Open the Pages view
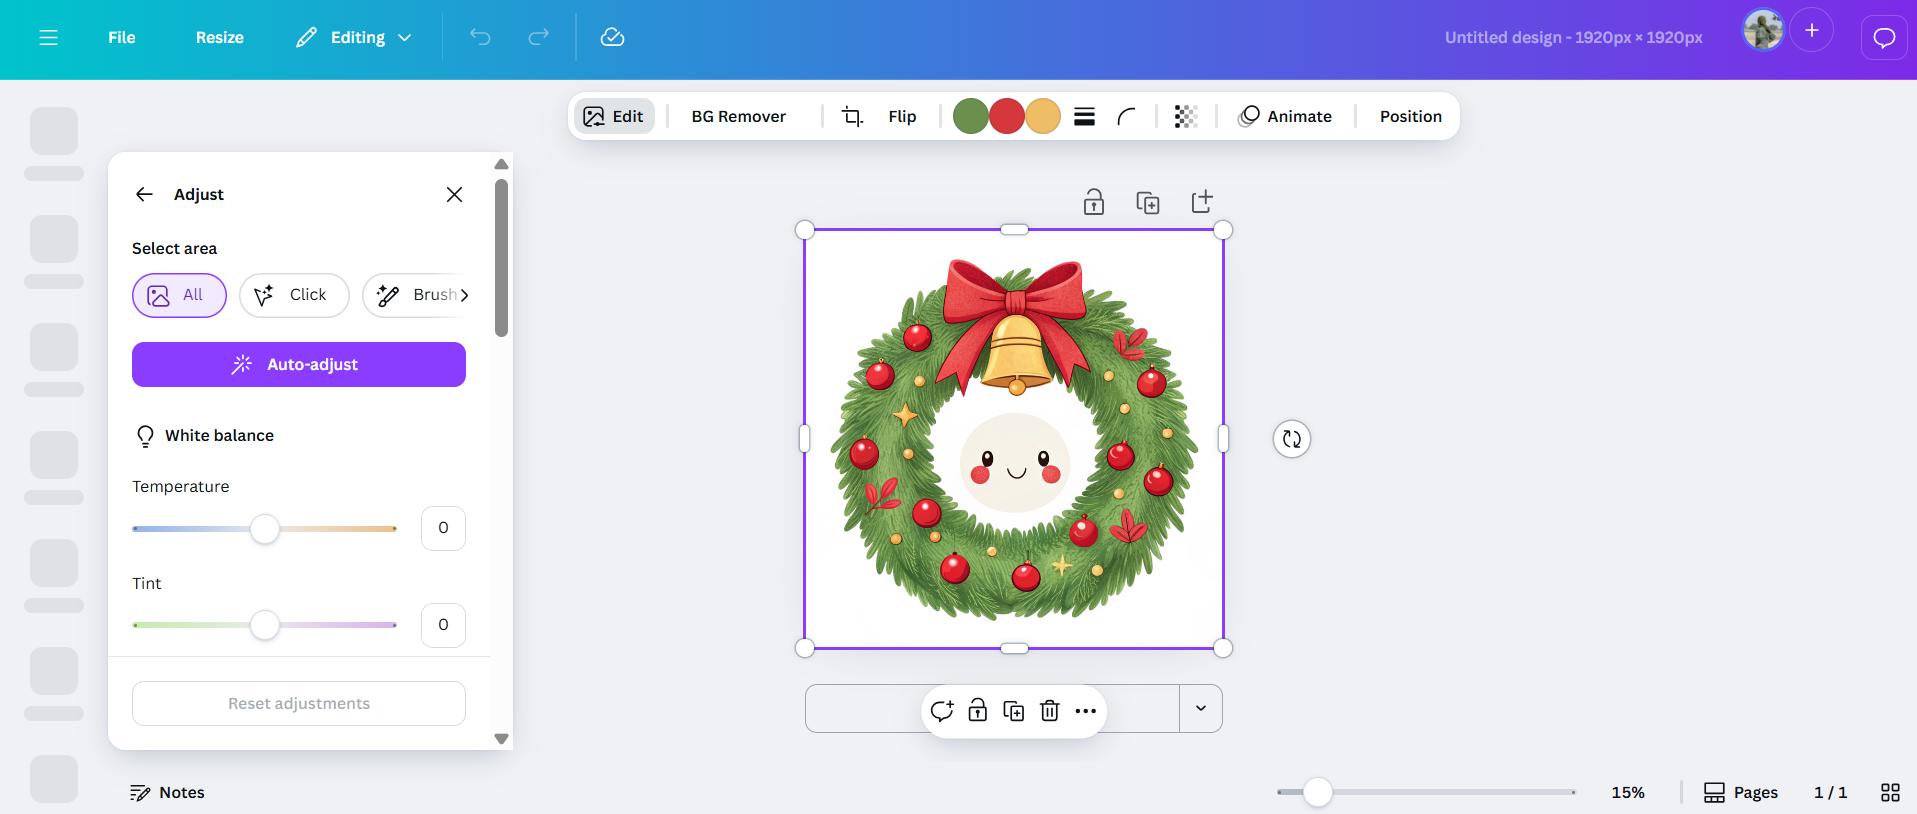This screenshot has height=814, width=1917. (x=1741, y=792)
